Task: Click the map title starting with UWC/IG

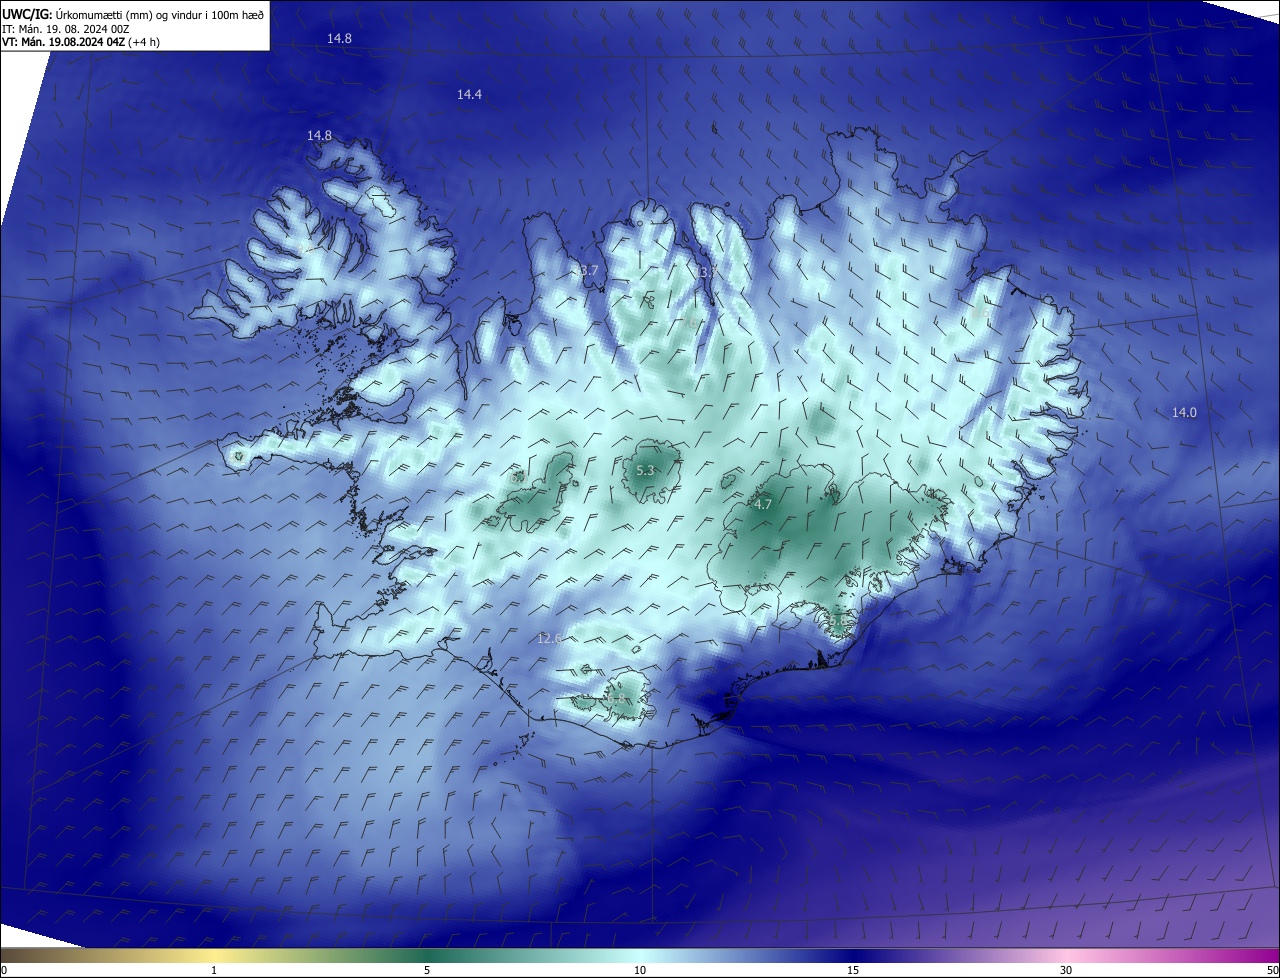Action: point(133,14)
